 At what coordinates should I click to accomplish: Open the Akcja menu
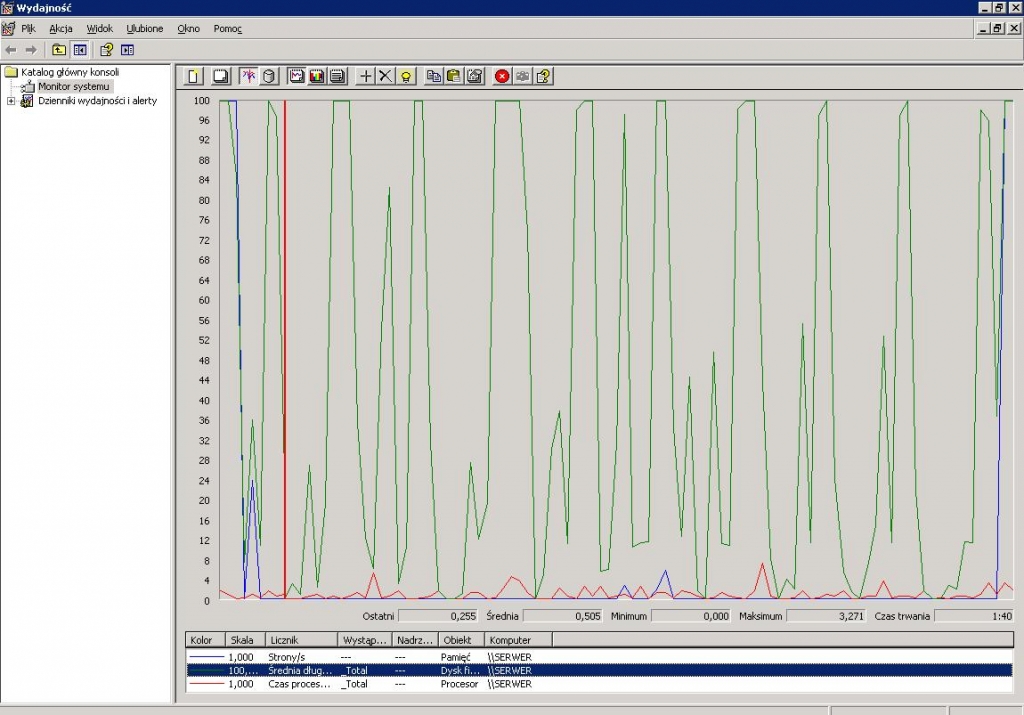click(61, 29)
